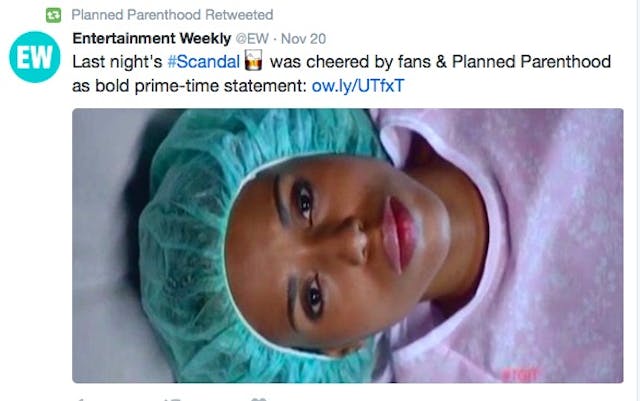Follow the #Scandal hashtag
The height and width of the screenshot is (401, 640).
click(x=204, y=62)
